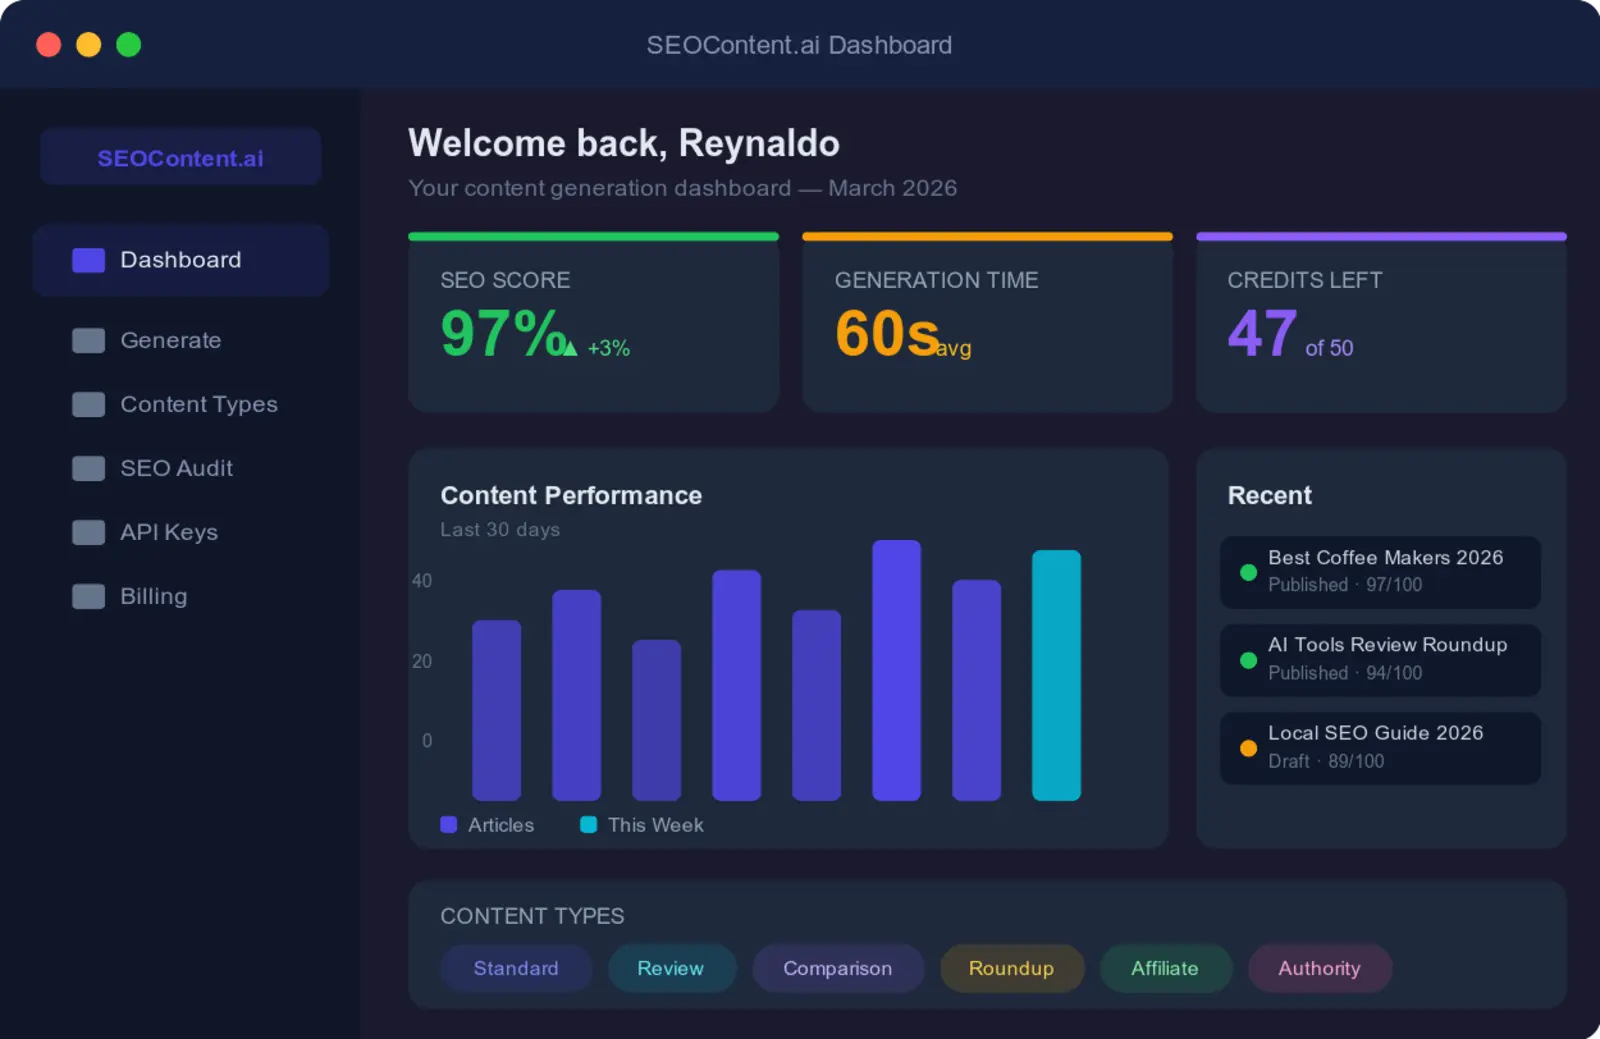Expand the Content Performance chart options

[571, 495]
